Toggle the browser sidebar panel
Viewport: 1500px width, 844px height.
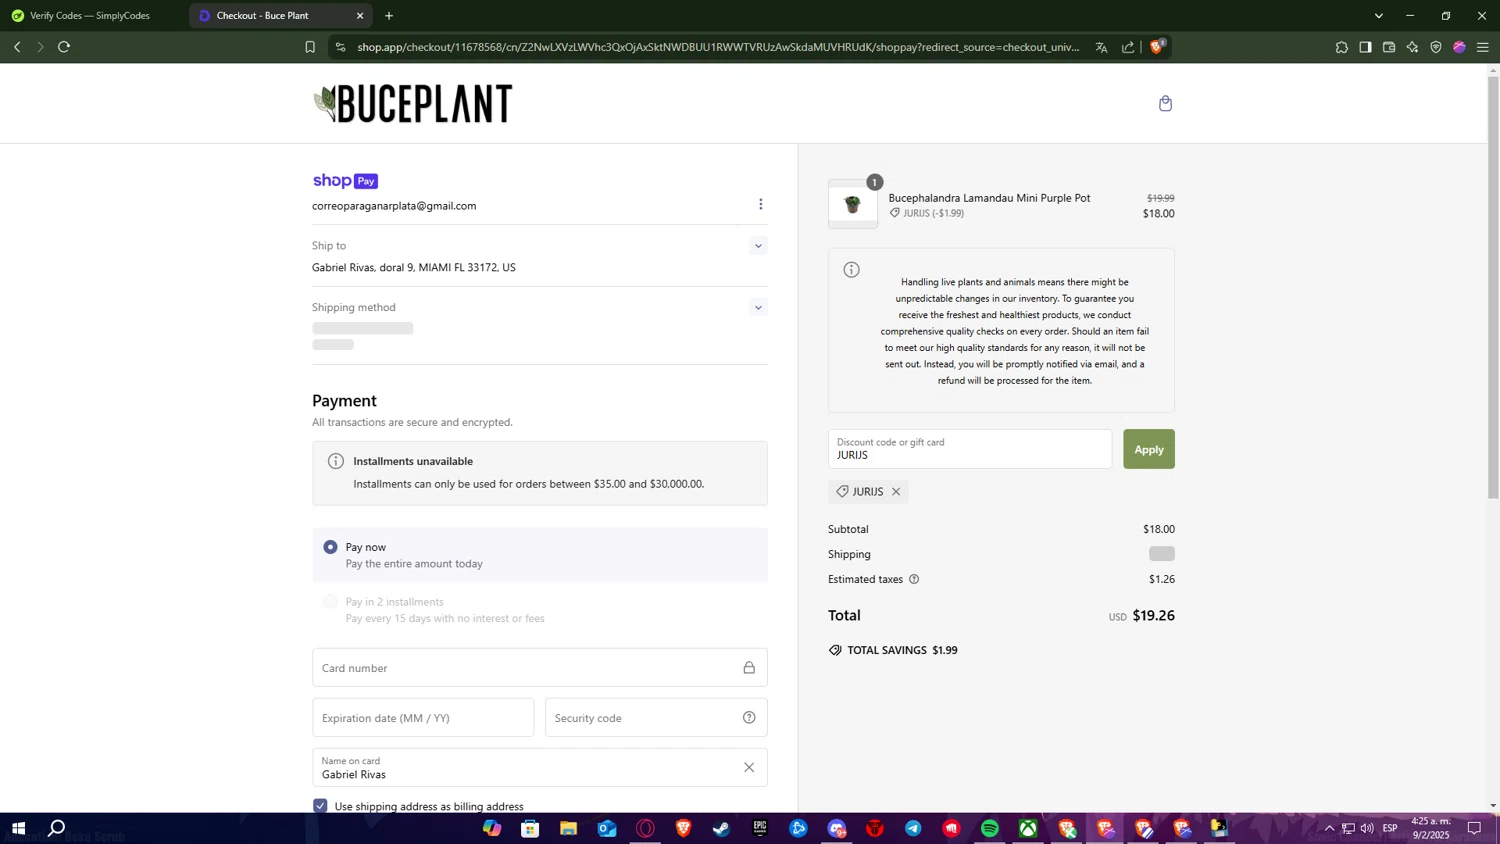pos(1365,47)
